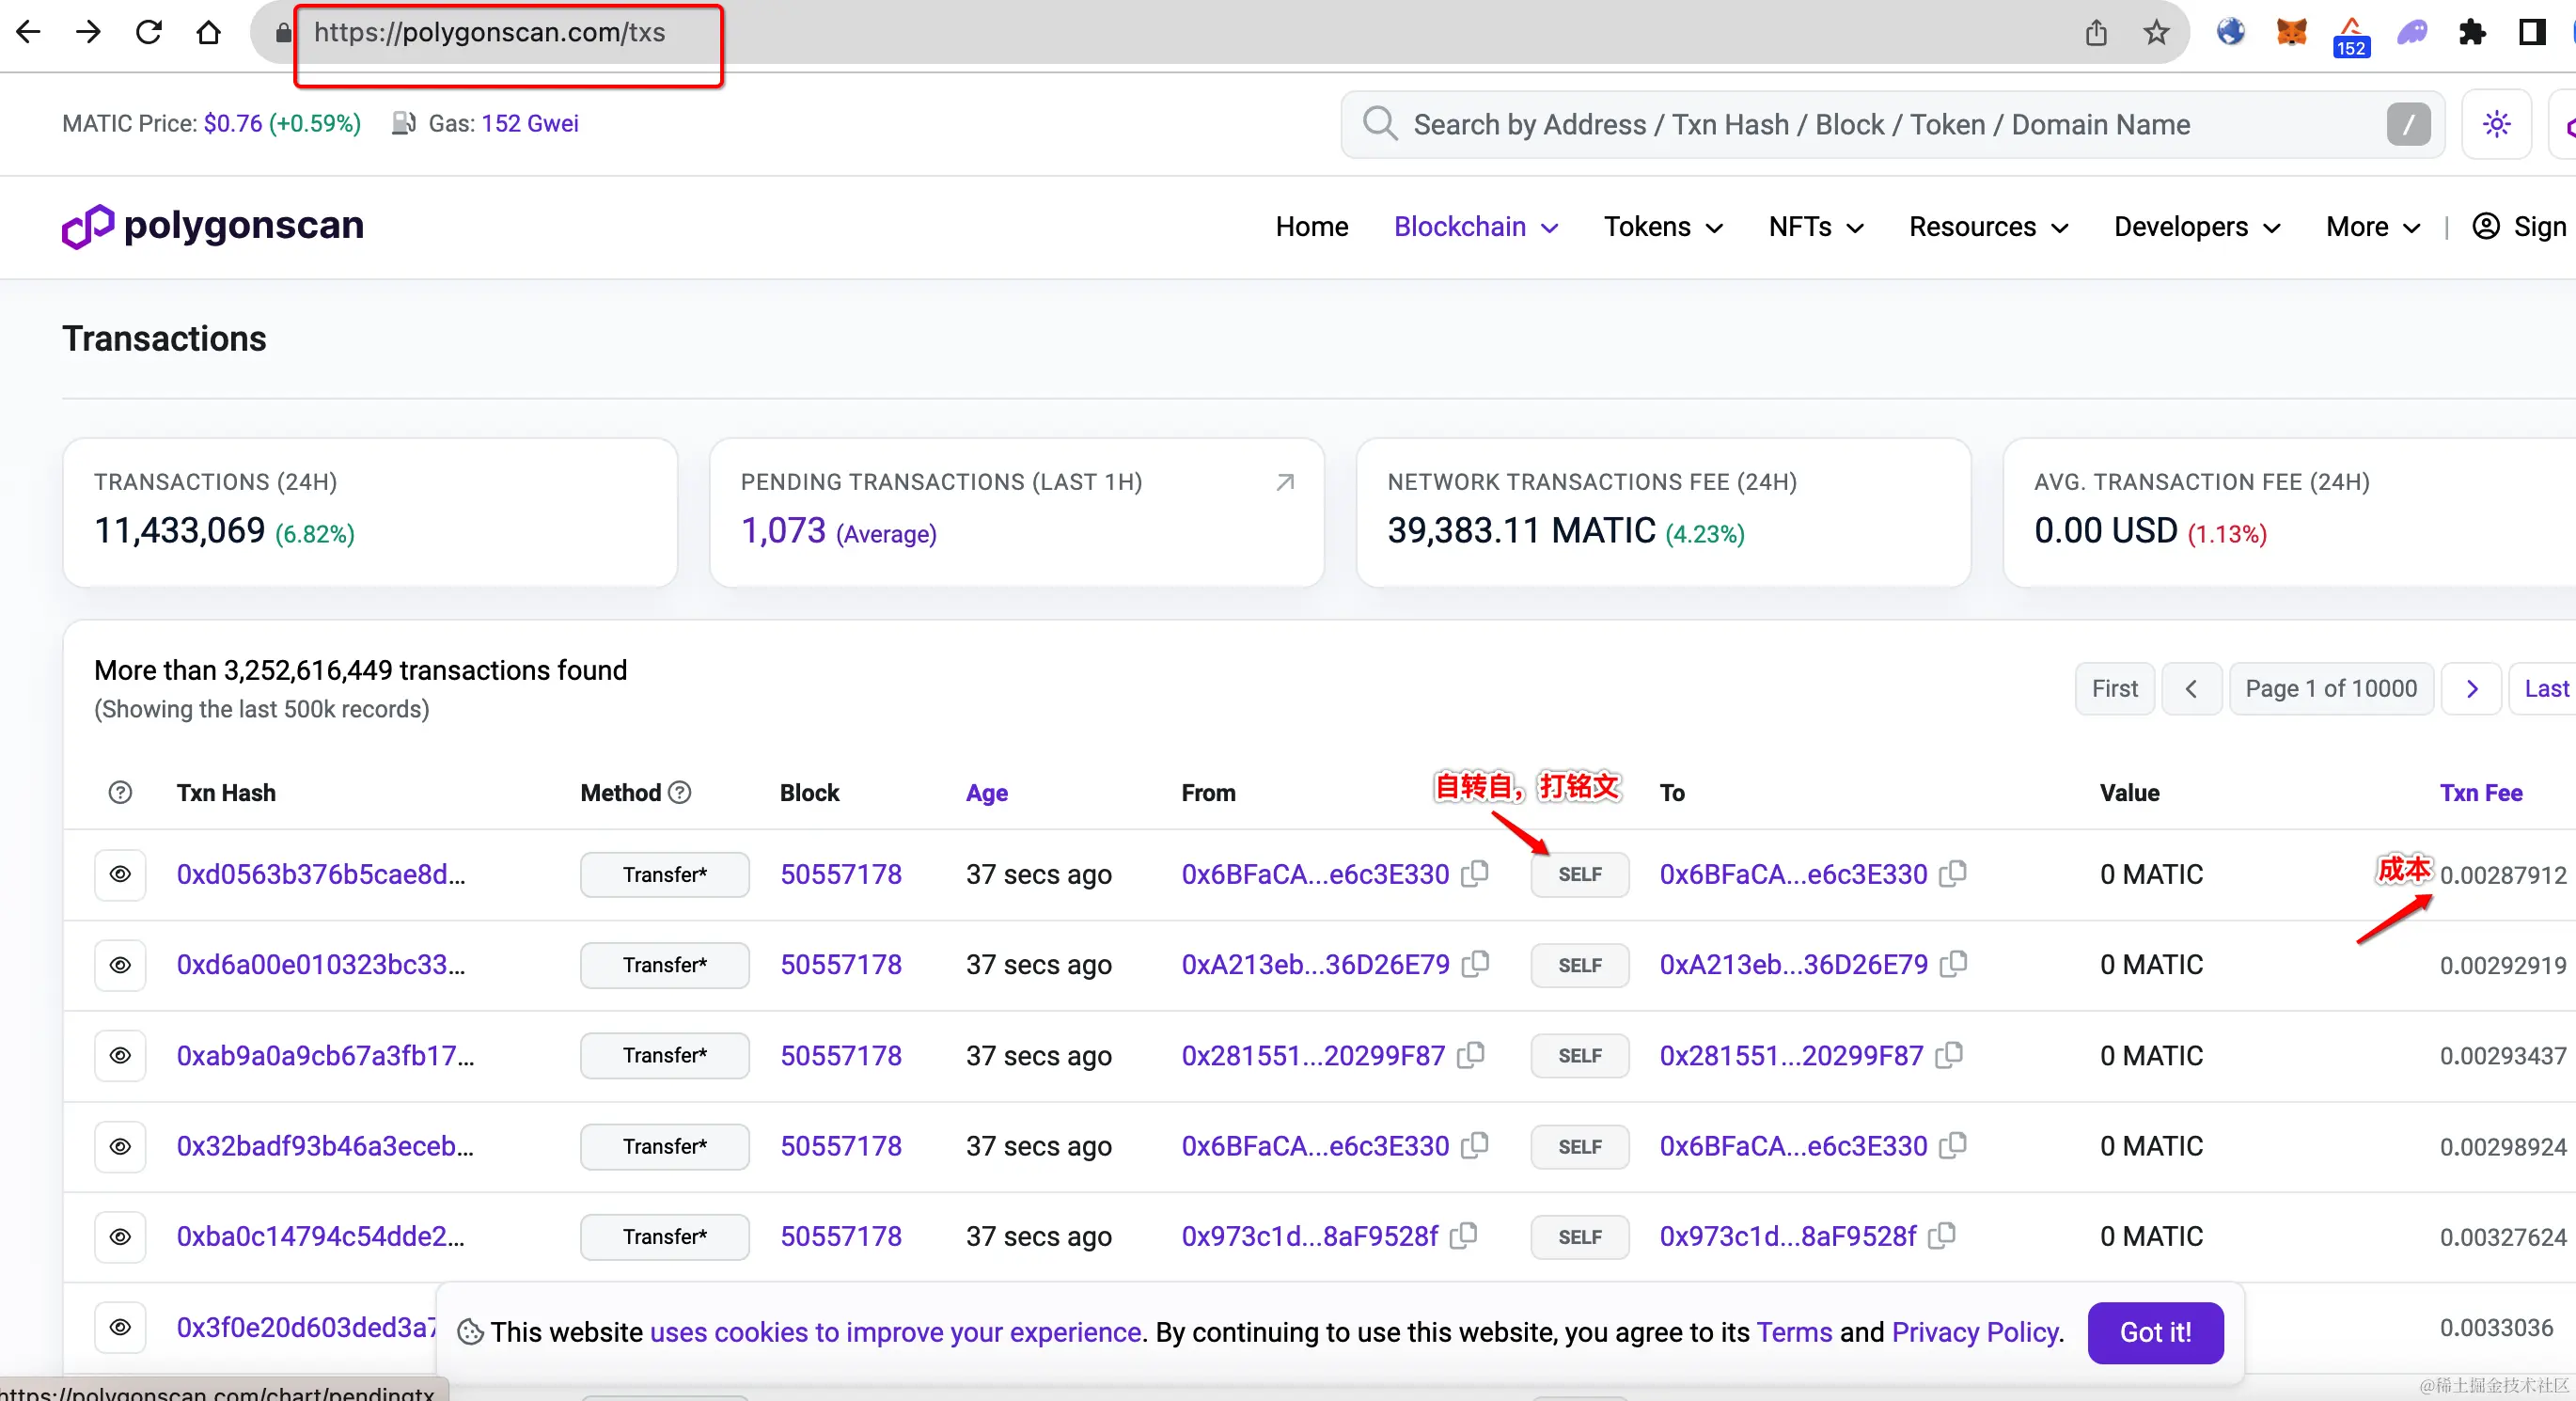Screen dimensions: 2576x1401
Task: Expand the Blockchain menu dropdown
Action: pyautogui.click(x=1476, y=227)
